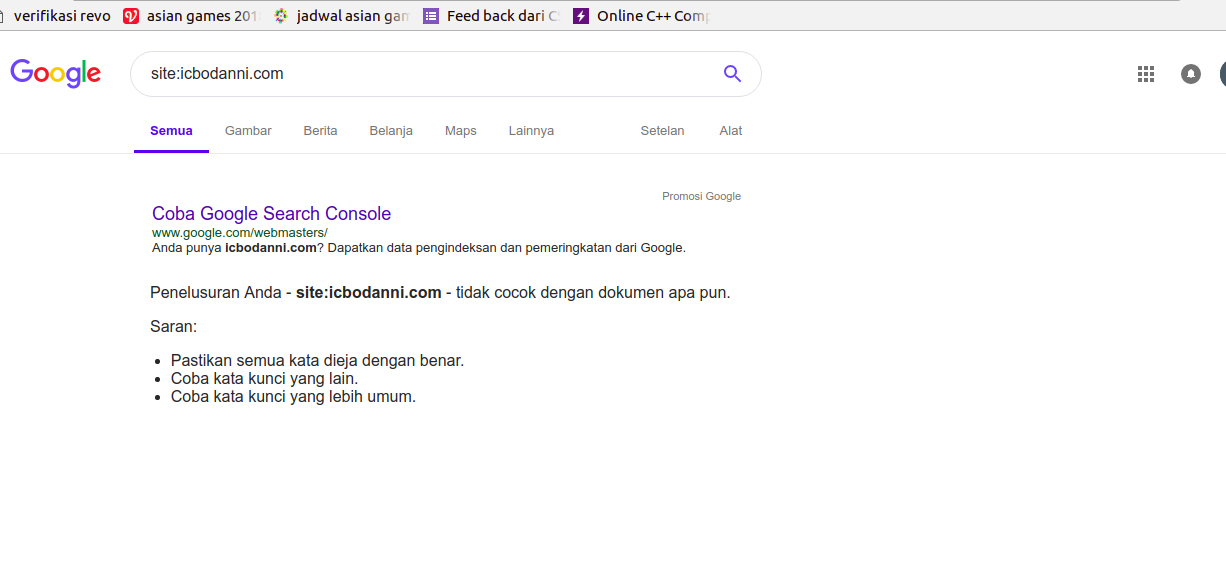Switch to the Berita tab
This screenshot has height=571, width=1226.
tap(320, 131)
